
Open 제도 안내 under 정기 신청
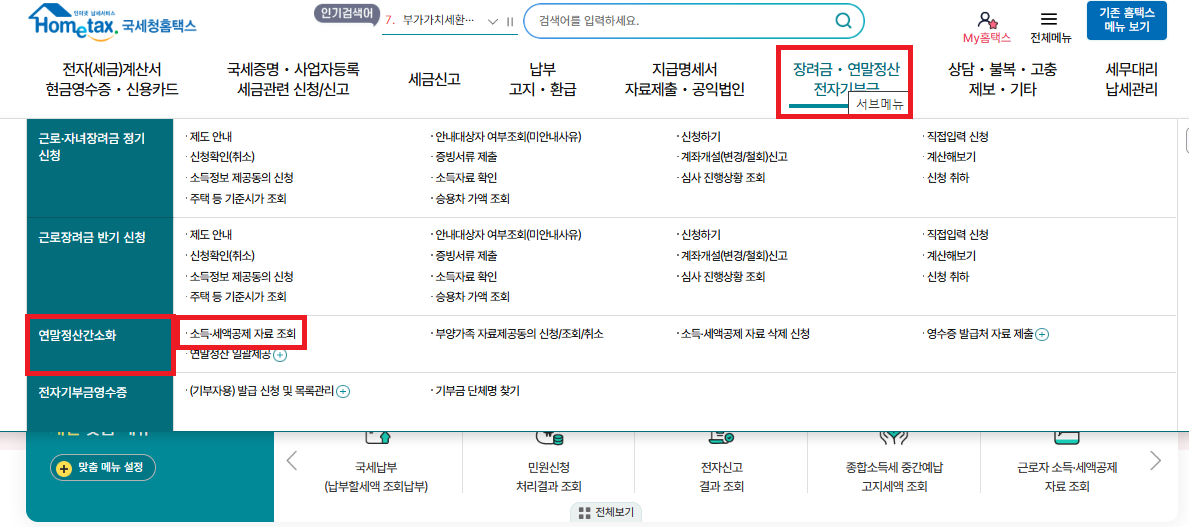point(209,137)
